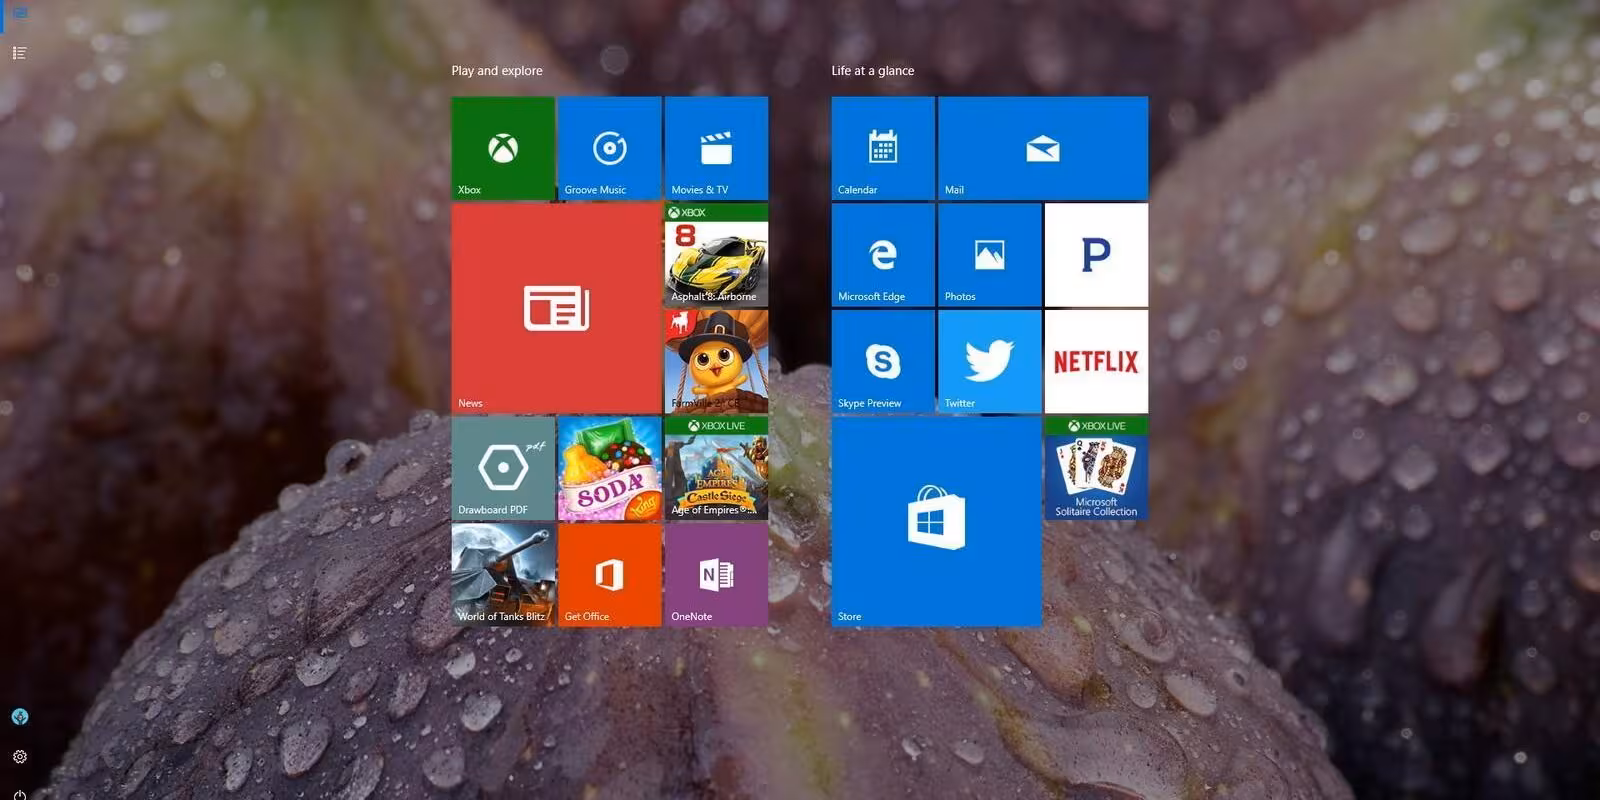Open the Photos tile
Screen dimensions: 1600x800
tap(990, 255)
